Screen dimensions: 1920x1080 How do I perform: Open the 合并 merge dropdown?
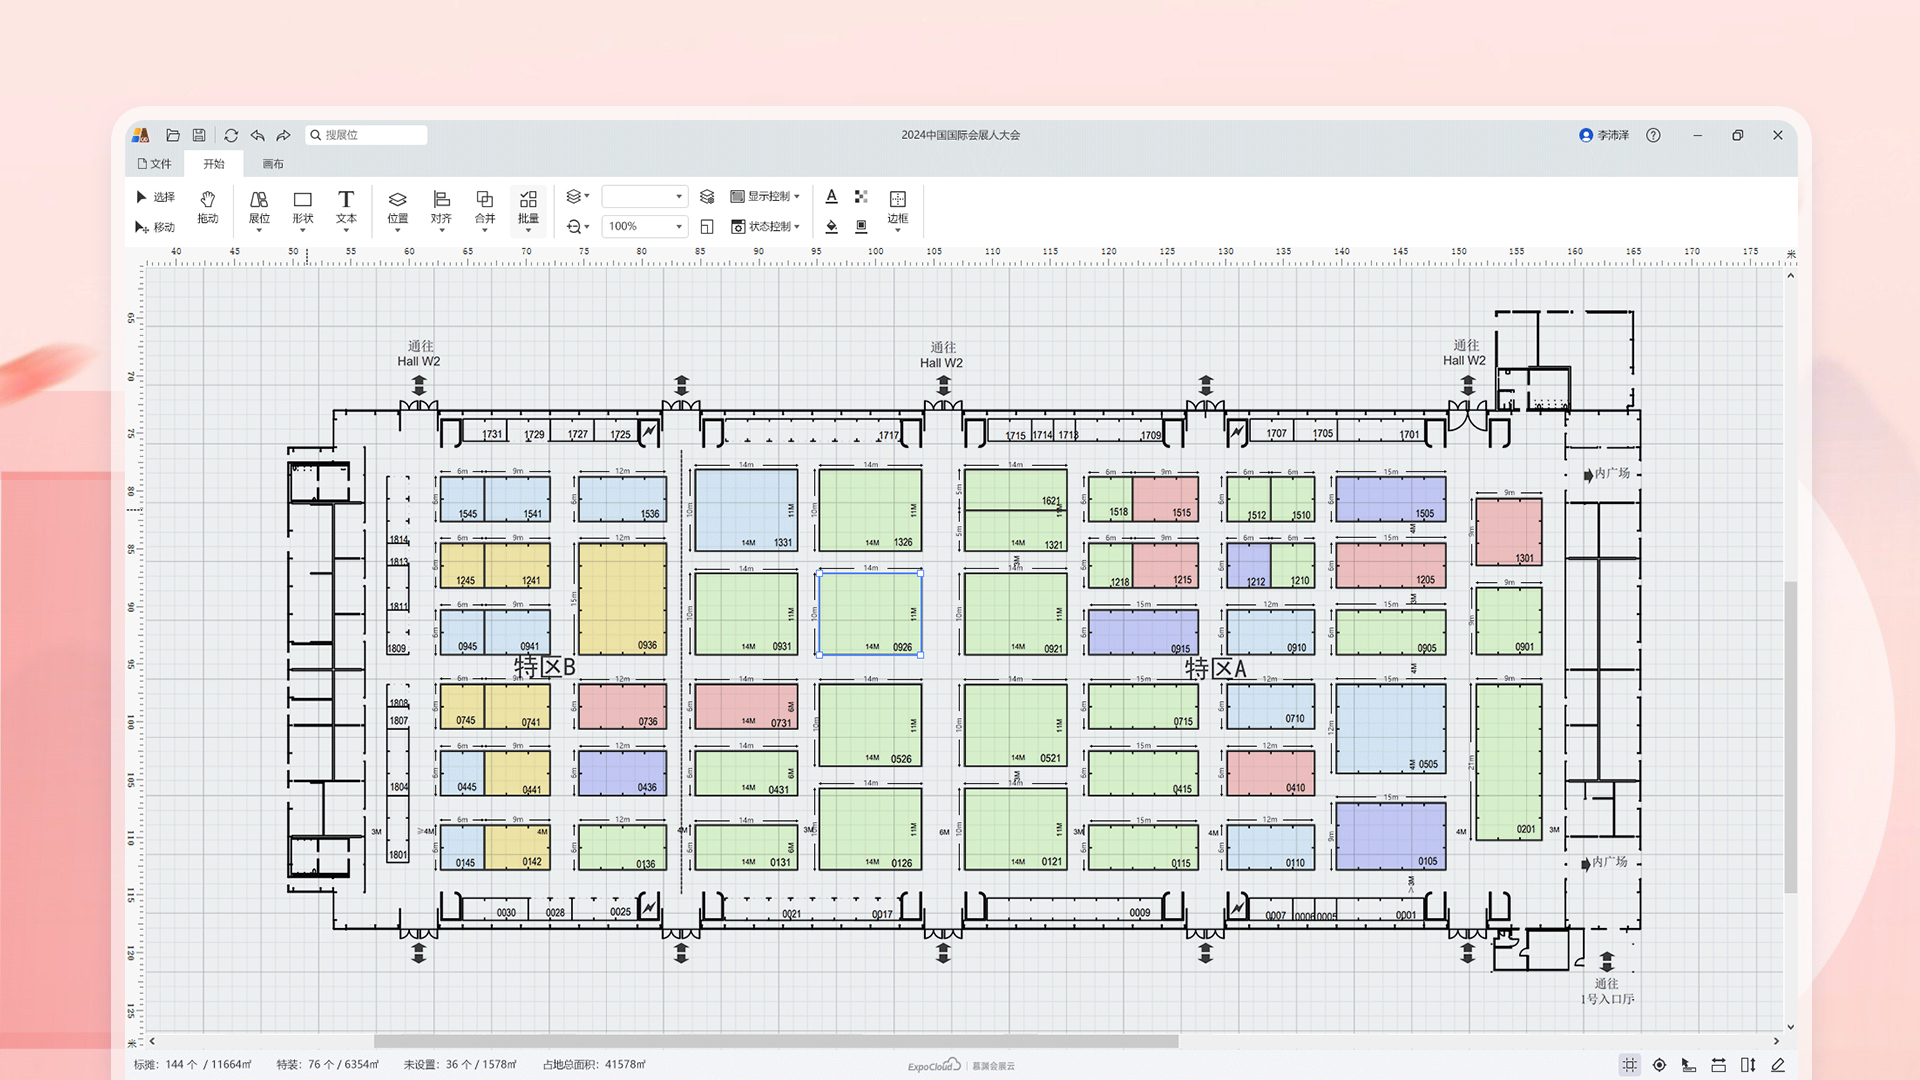[x=485, y=211]
